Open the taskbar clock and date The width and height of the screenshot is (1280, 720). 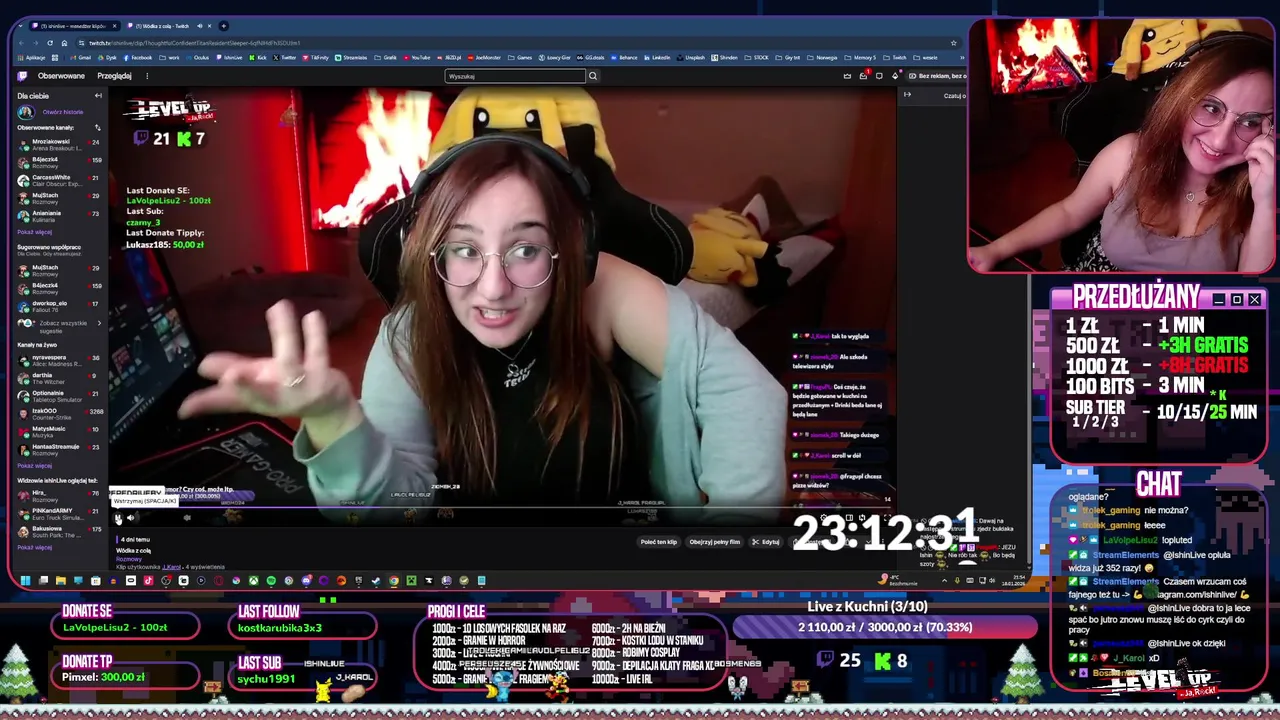pos(1013,580)
